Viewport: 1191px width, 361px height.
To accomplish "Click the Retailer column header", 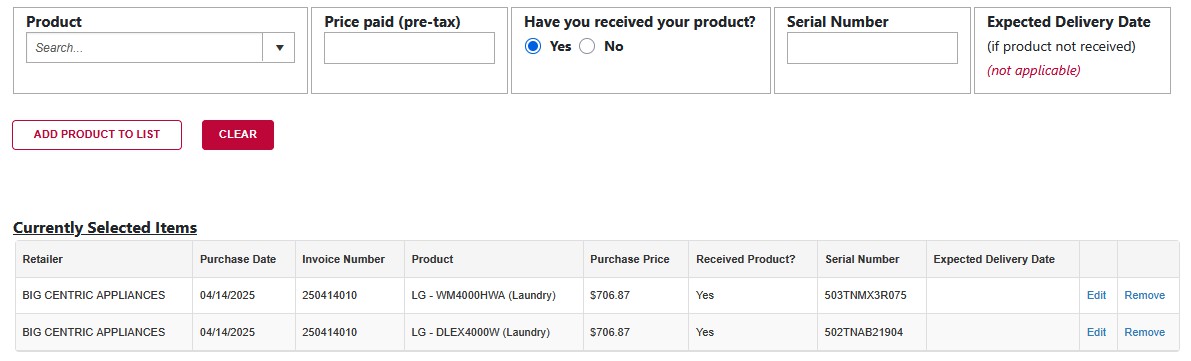I will pos(43,259).
